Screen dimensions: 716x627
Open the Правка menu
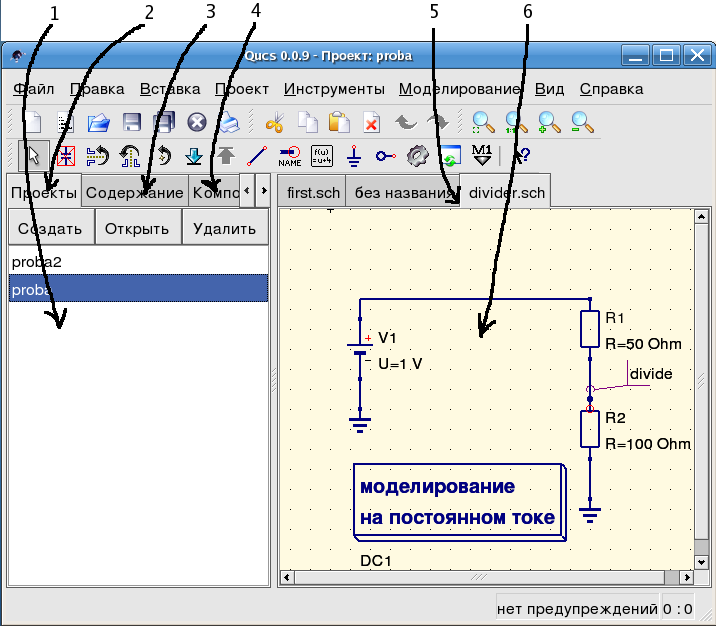[x=97, y=89]
